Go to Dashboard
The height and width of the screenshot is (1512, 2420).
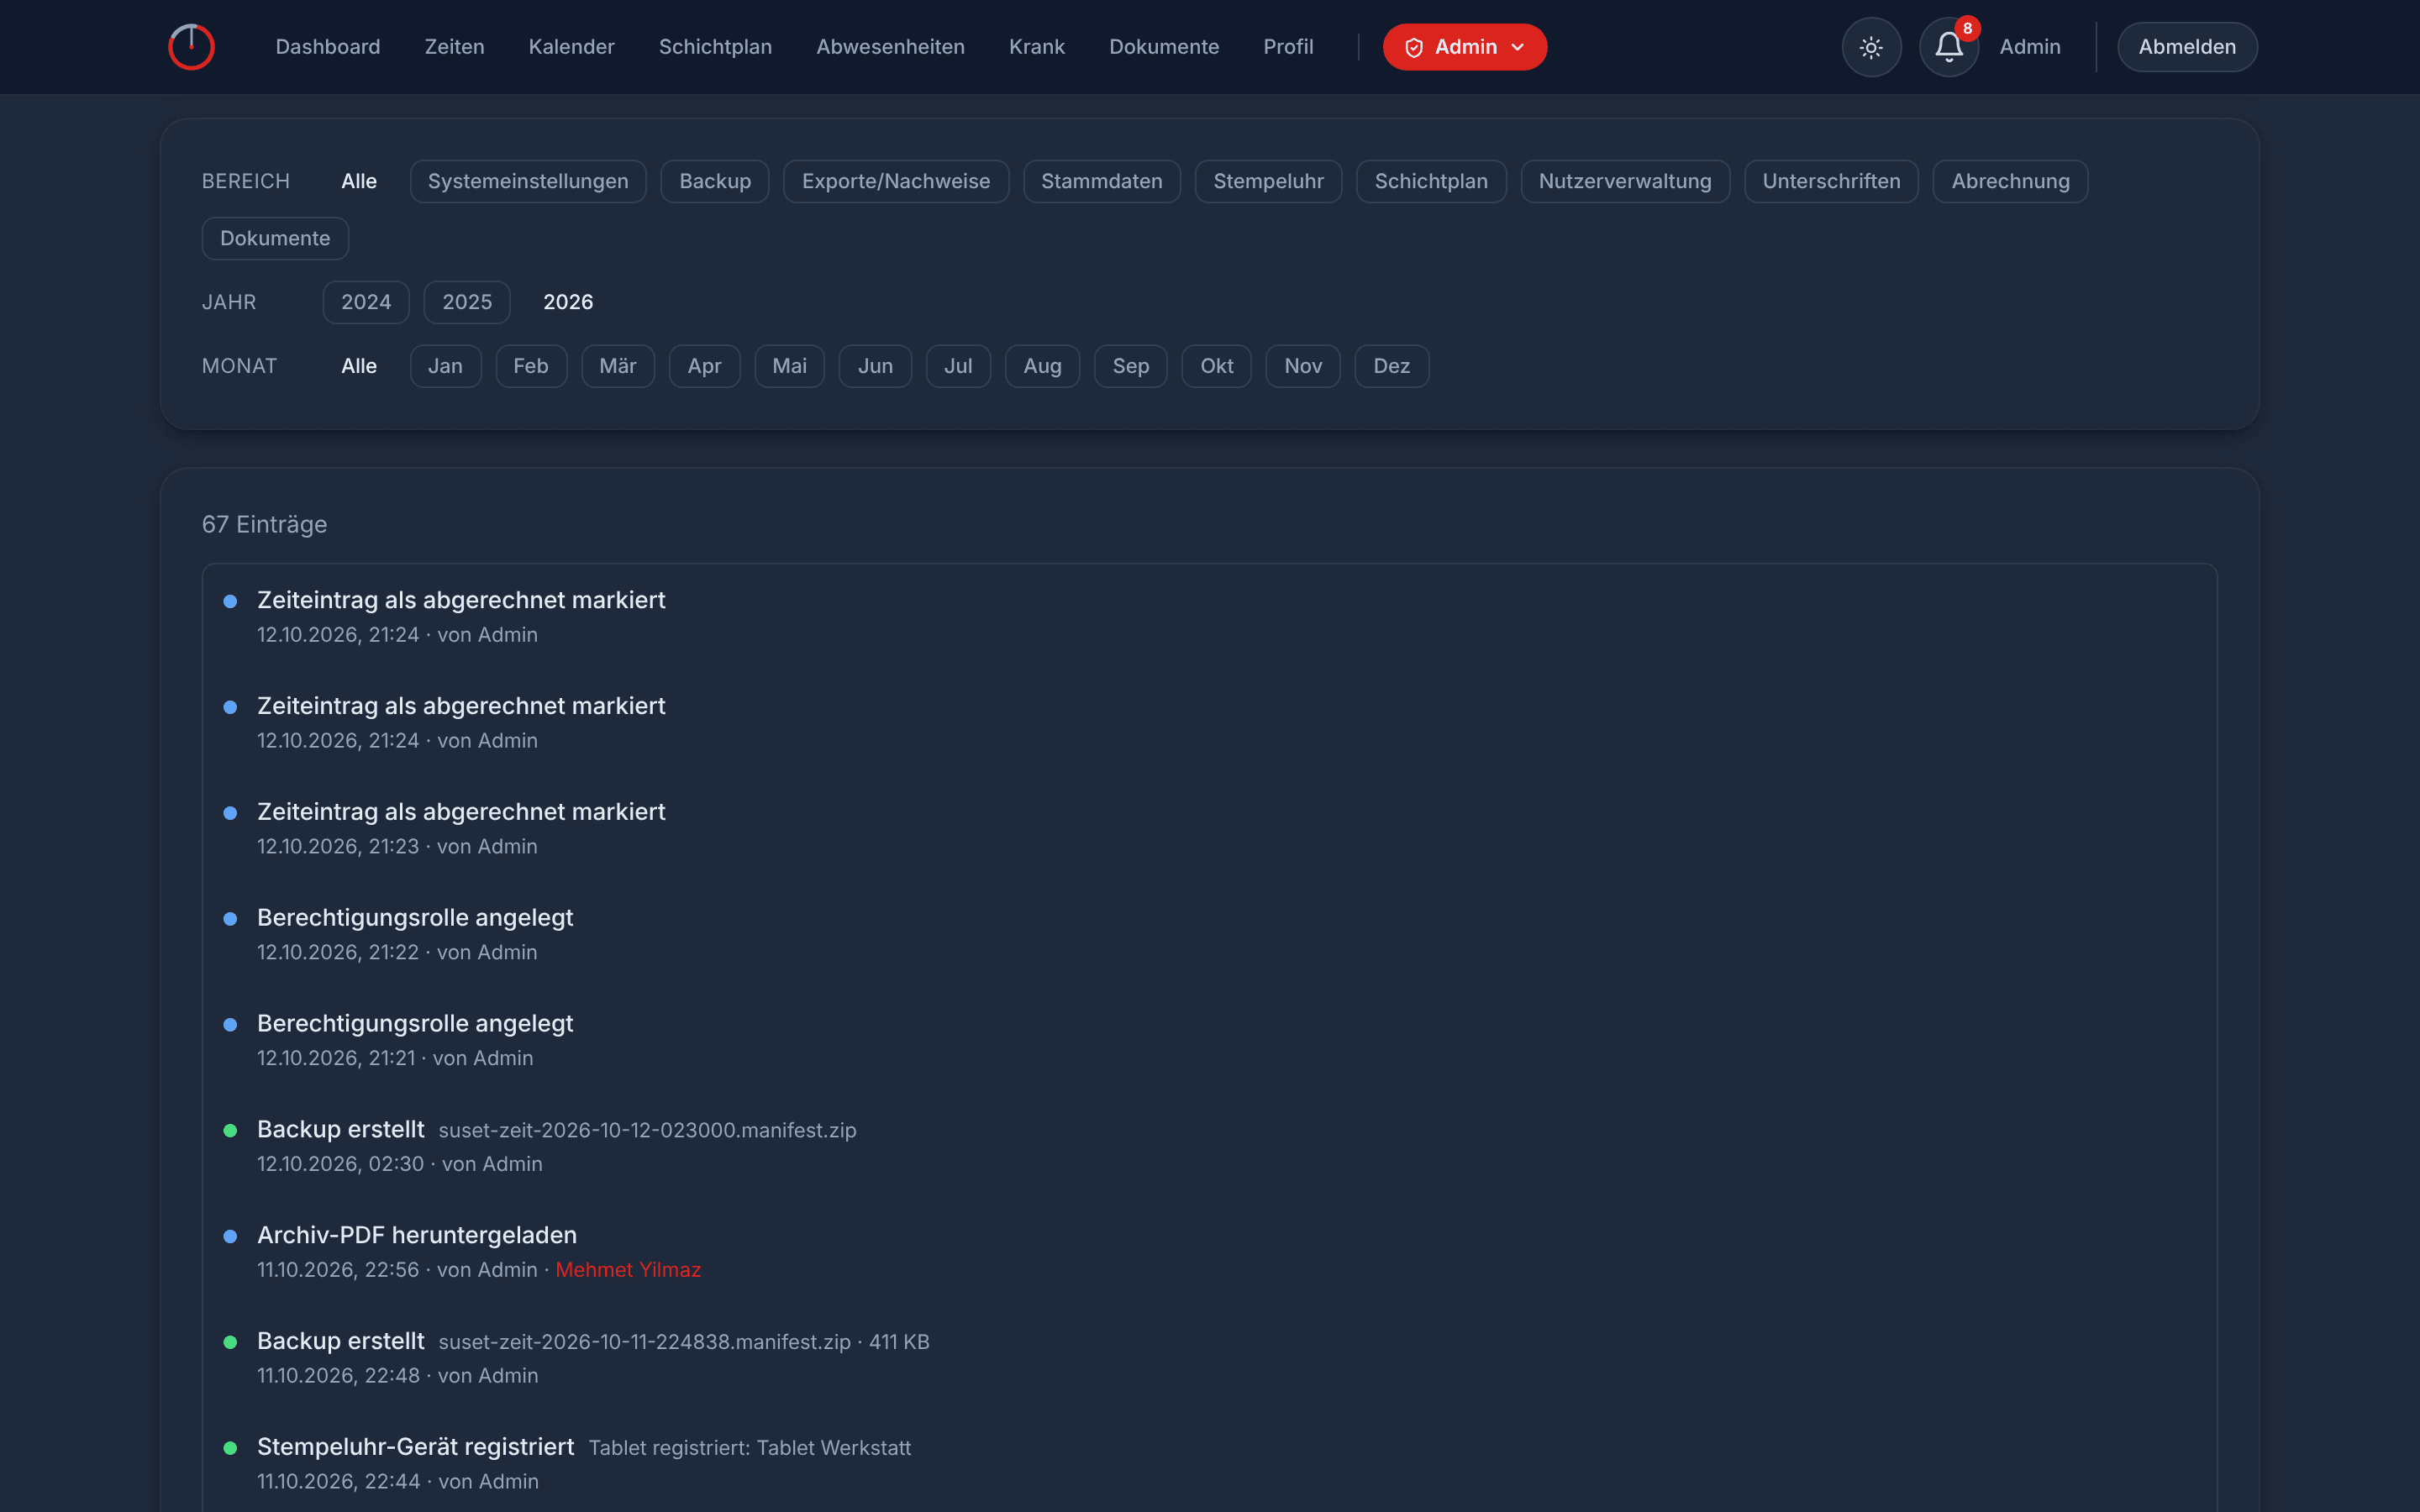tap(328, 47)
